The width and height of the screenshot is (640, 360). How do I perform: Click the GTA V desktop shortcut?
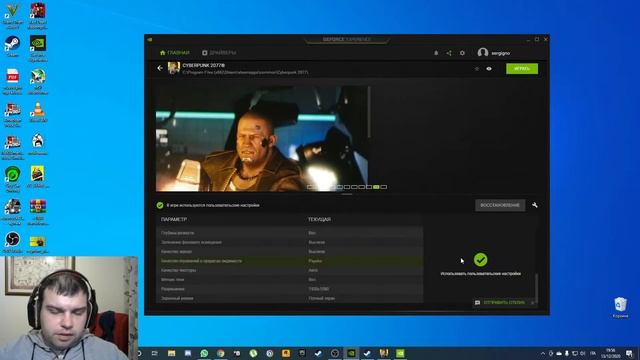[x=12, y=16]
